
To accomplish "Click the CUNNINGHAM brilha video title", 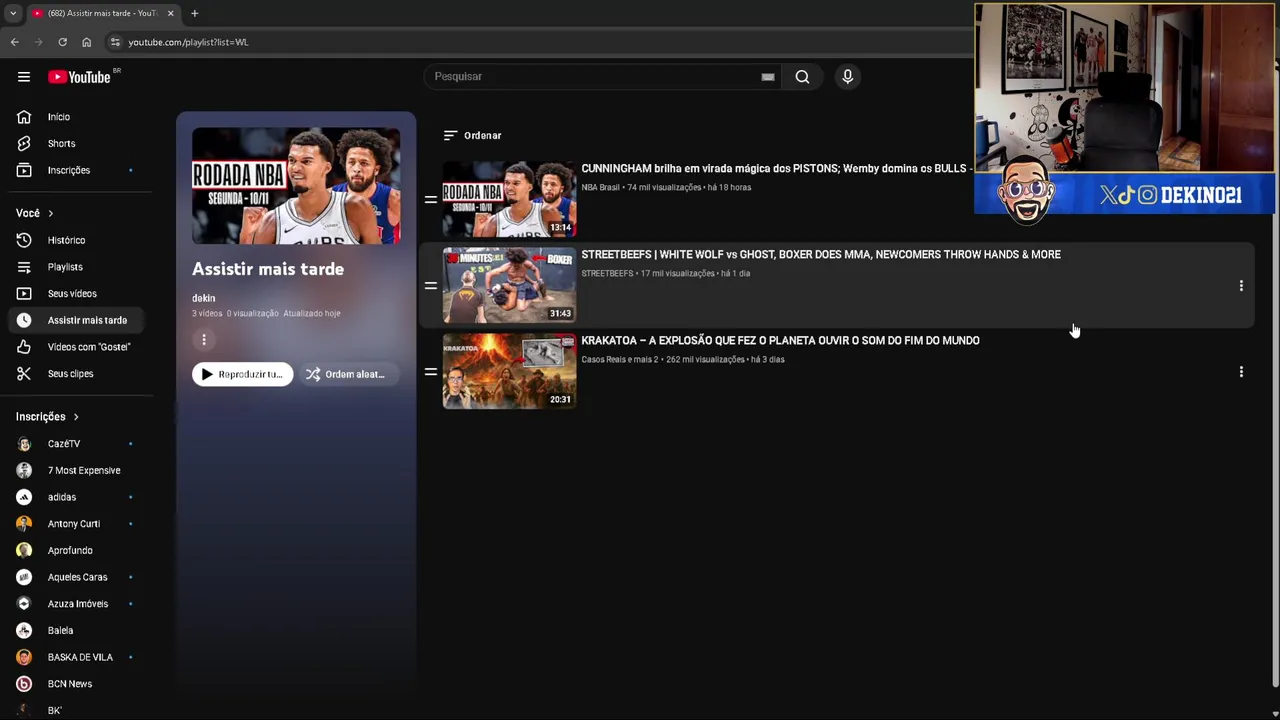I will coord(777,169).
